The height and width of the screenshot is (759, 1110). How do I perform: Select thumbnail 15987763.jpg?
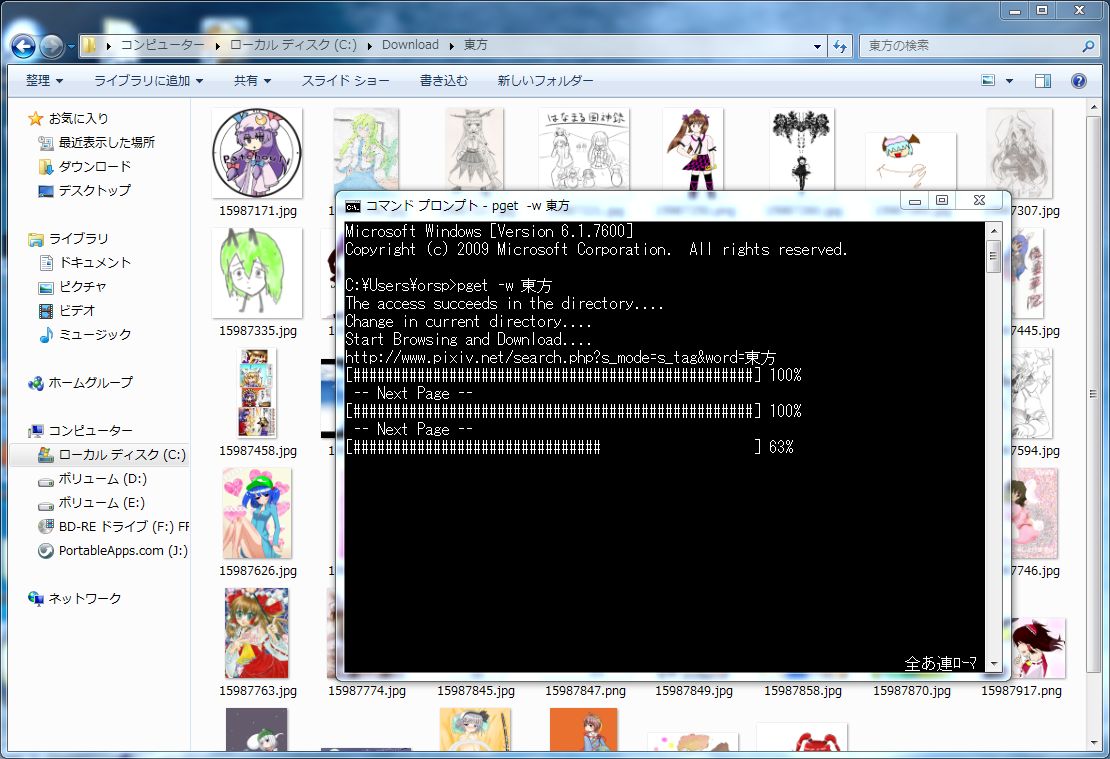point(257,633)
